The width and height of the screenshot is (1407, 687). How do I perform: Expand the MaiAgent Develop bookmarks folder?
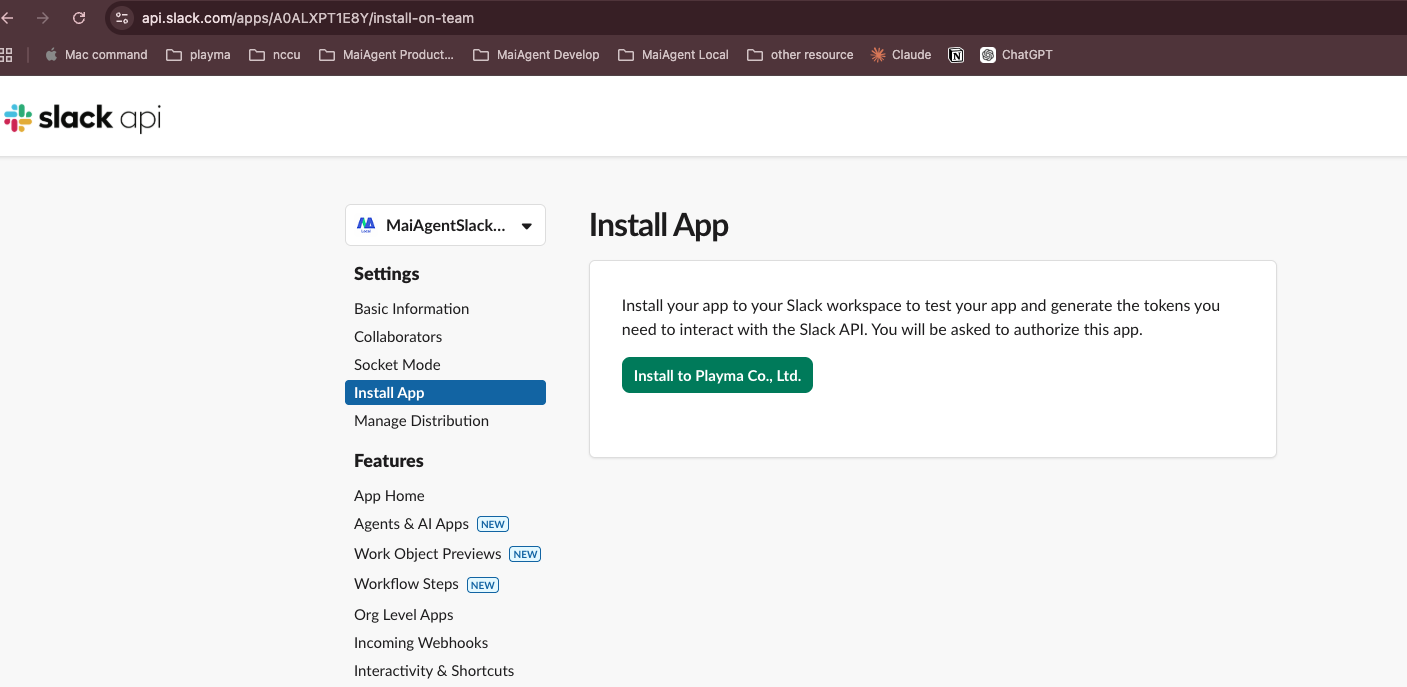(536, 55)
